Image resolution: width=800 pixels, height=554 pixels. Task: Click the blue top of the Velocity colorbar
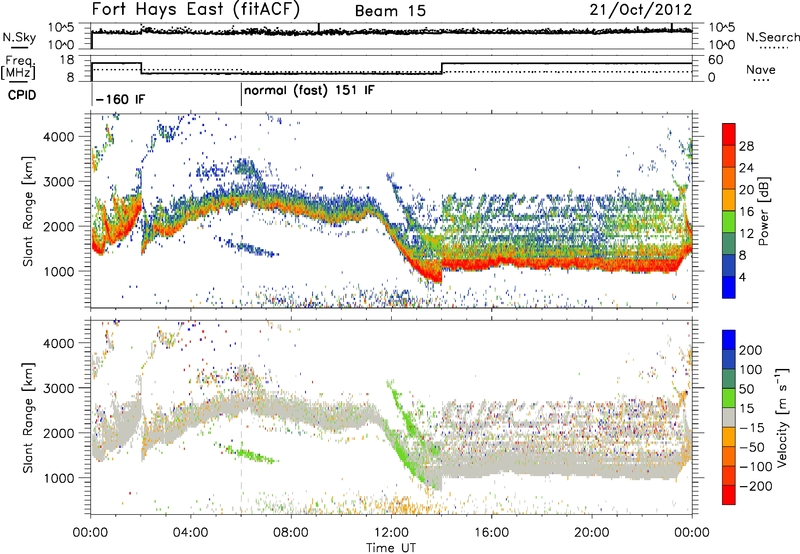pyautogui.click(x=729, y=340)
